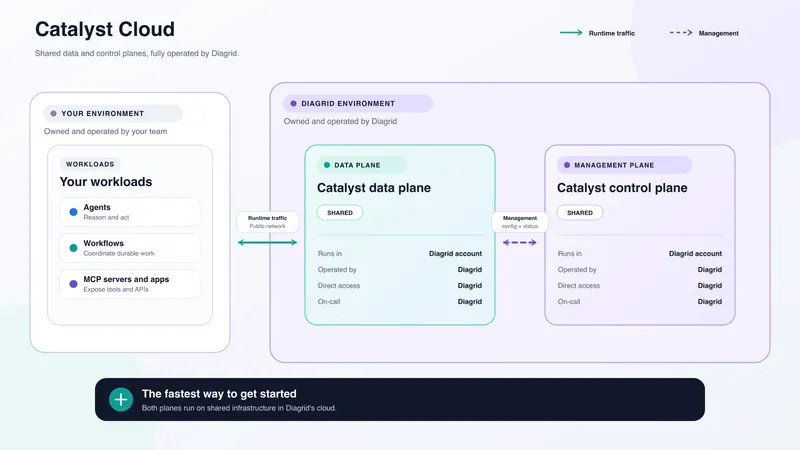Click the MANAGEMENT PLANE tag
Image resolution: width=800 pixels, height=450 pixels.
(x=624, y=165)
